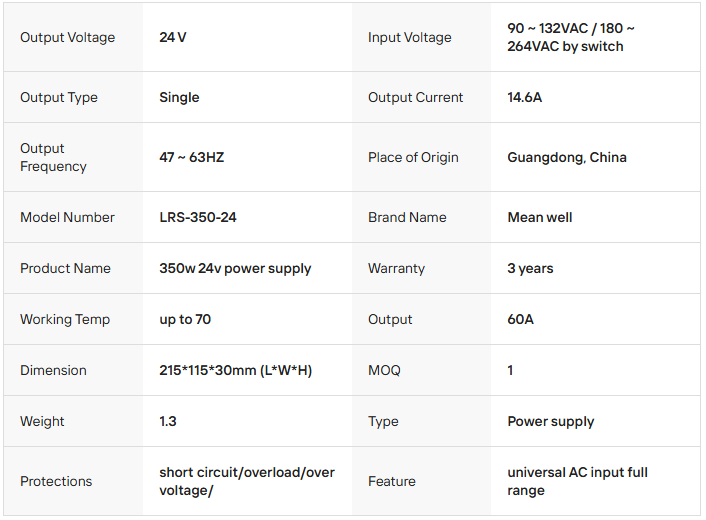Click the "3 years" warranty value
706x520 pixels.
(530, 269)
